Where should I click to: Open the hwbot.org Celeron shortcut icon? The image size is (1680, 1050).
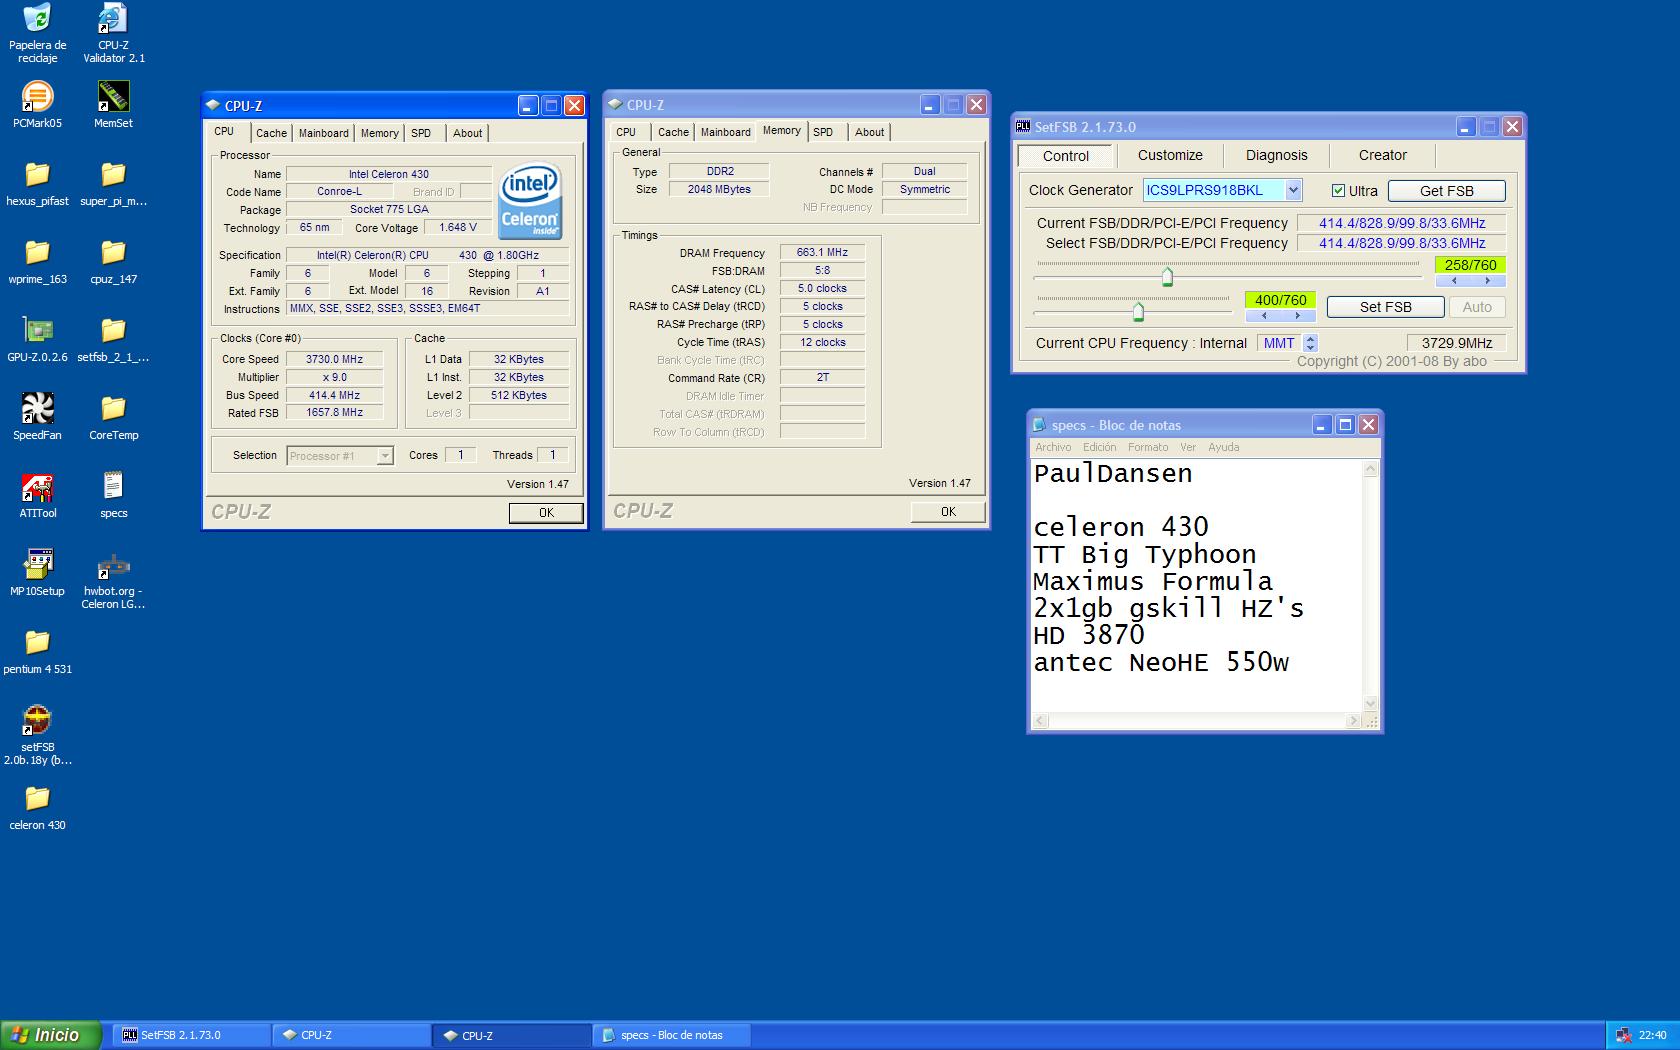(x=113, y=580)
